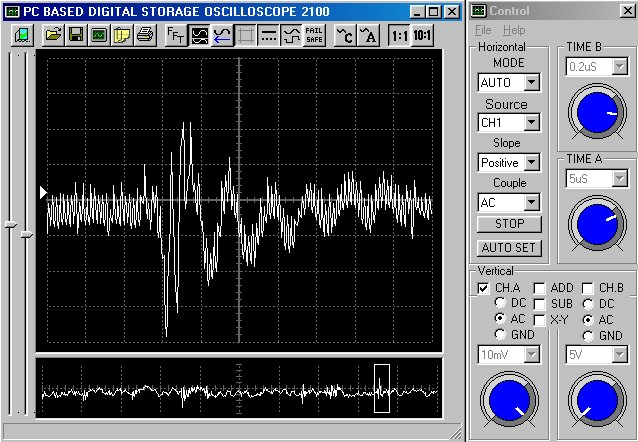638x442 pixels.
Task: Open the FFT spectrum tool
Action: pyautogui.click(x=175, y=35)
